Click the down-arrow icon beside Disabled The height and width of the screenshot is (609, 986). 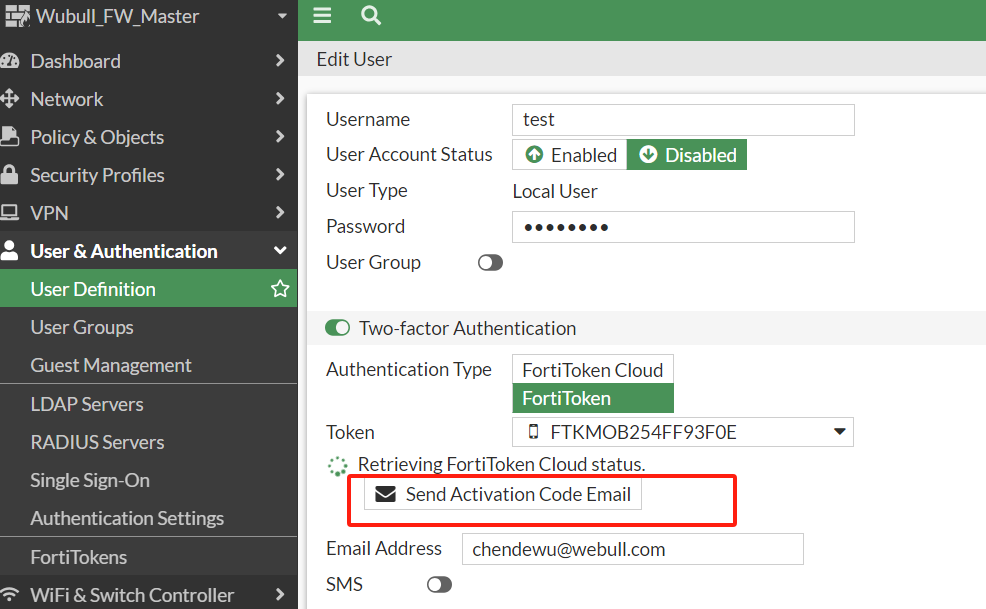tap(648, 155)
